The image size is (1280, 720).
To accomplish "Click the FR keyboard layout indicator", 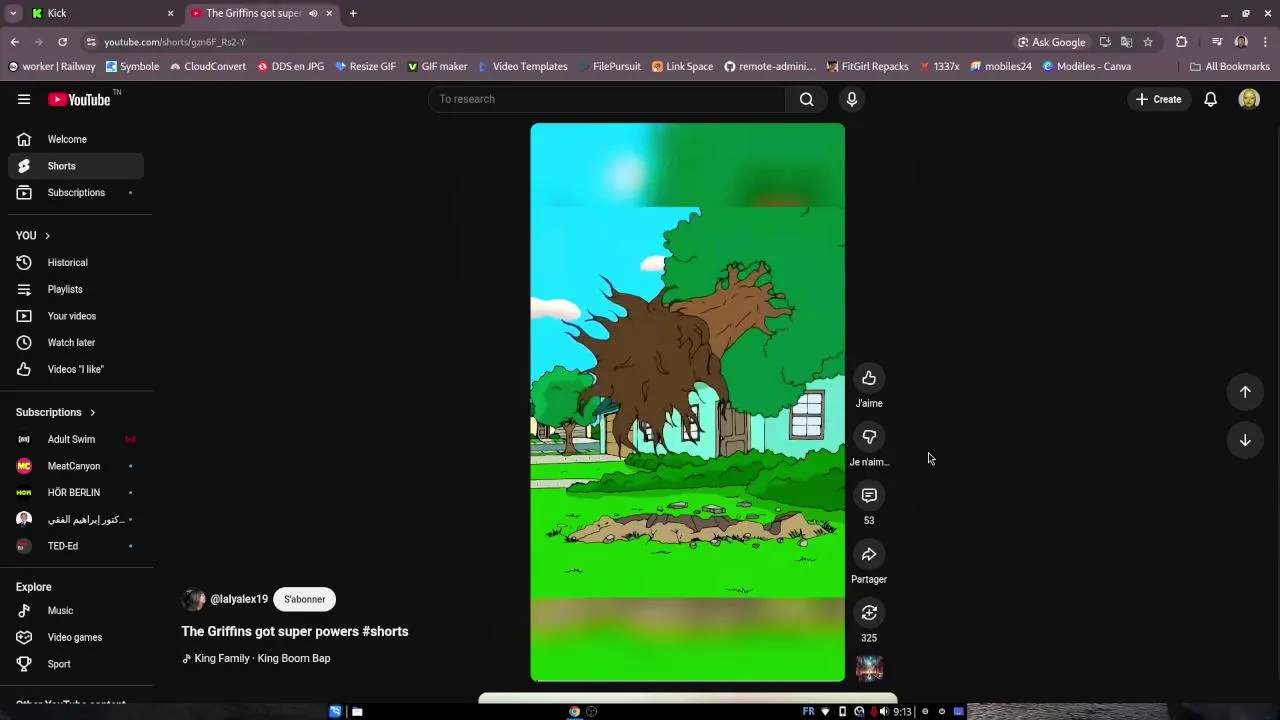I will (808, 711).
